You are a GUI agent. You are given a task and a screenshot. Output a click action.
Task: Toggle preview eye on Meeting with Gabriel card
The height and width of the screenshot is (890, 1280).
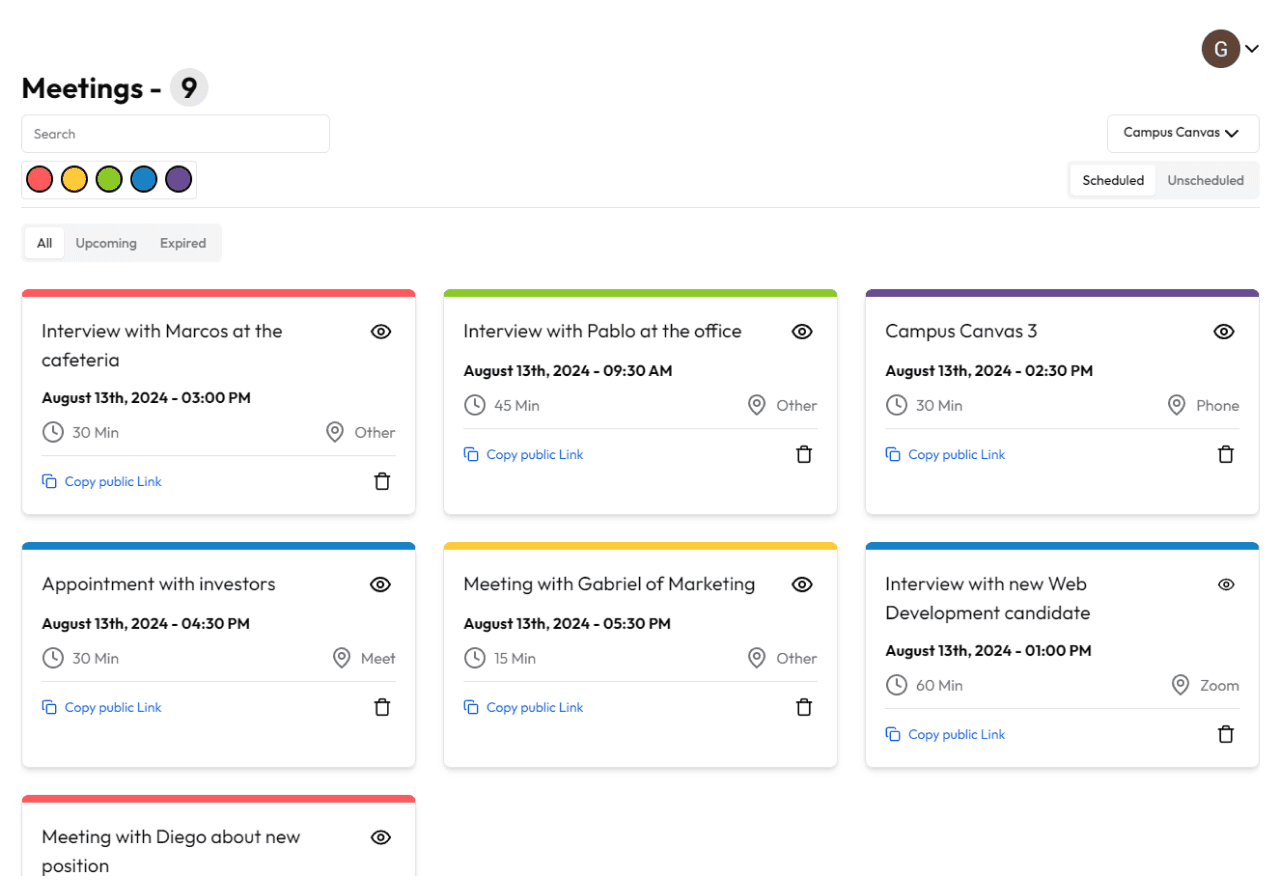click(802, 584)
